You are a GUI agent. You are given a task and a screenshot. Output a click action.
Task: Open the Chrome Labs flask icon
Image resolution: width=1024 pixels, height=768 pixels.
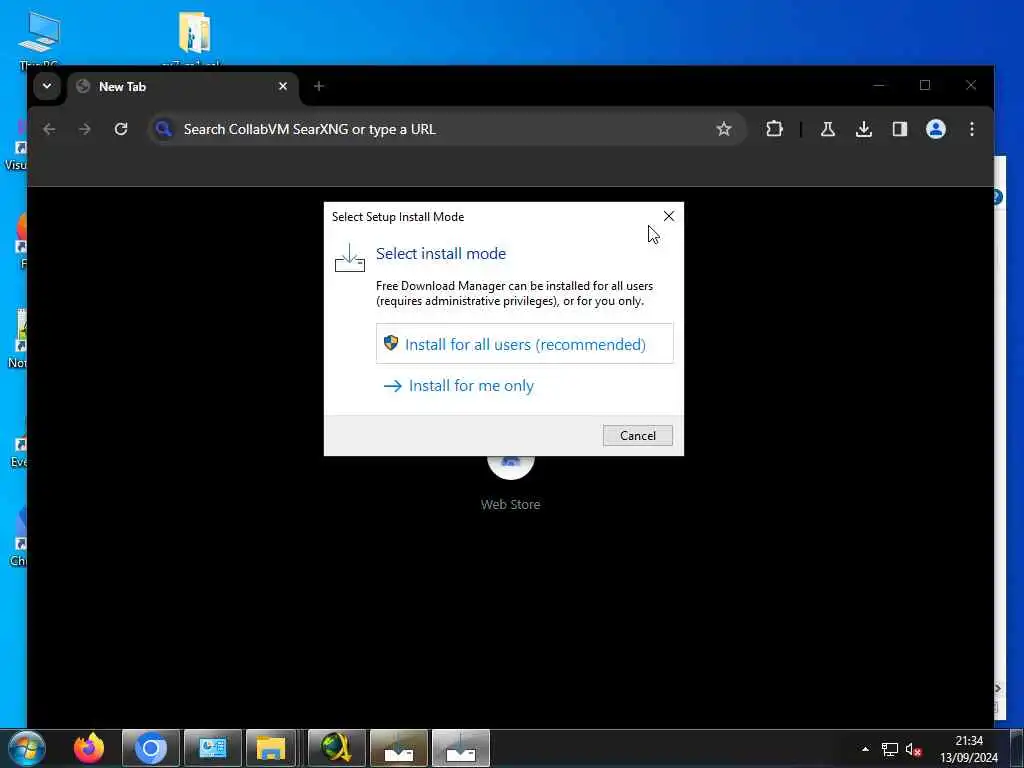click(827, 129)
